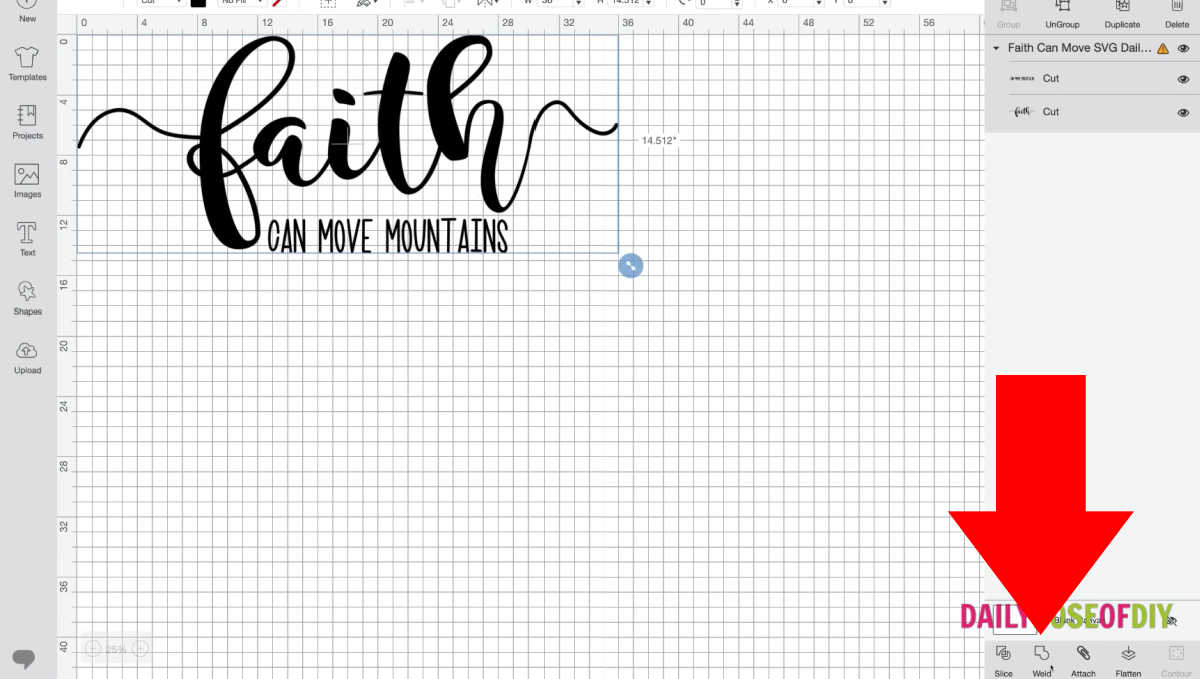Image resolution: width=1200 pixels, height=679 pixels.
Task: Attach the selected layers
Action: [x=1083, y=661]
